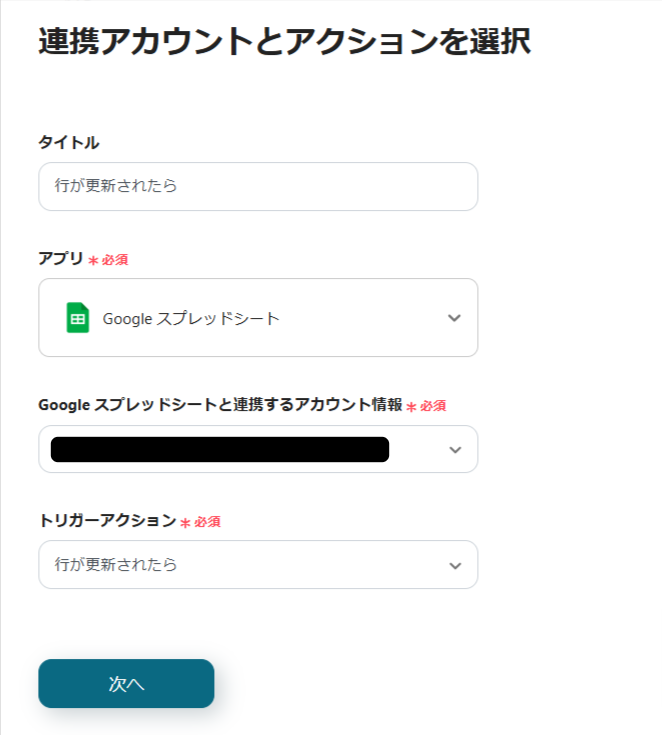Screen dimensions: 662x735
Task: Click the トリガーアクション field label
Action: tap(107, 521)
